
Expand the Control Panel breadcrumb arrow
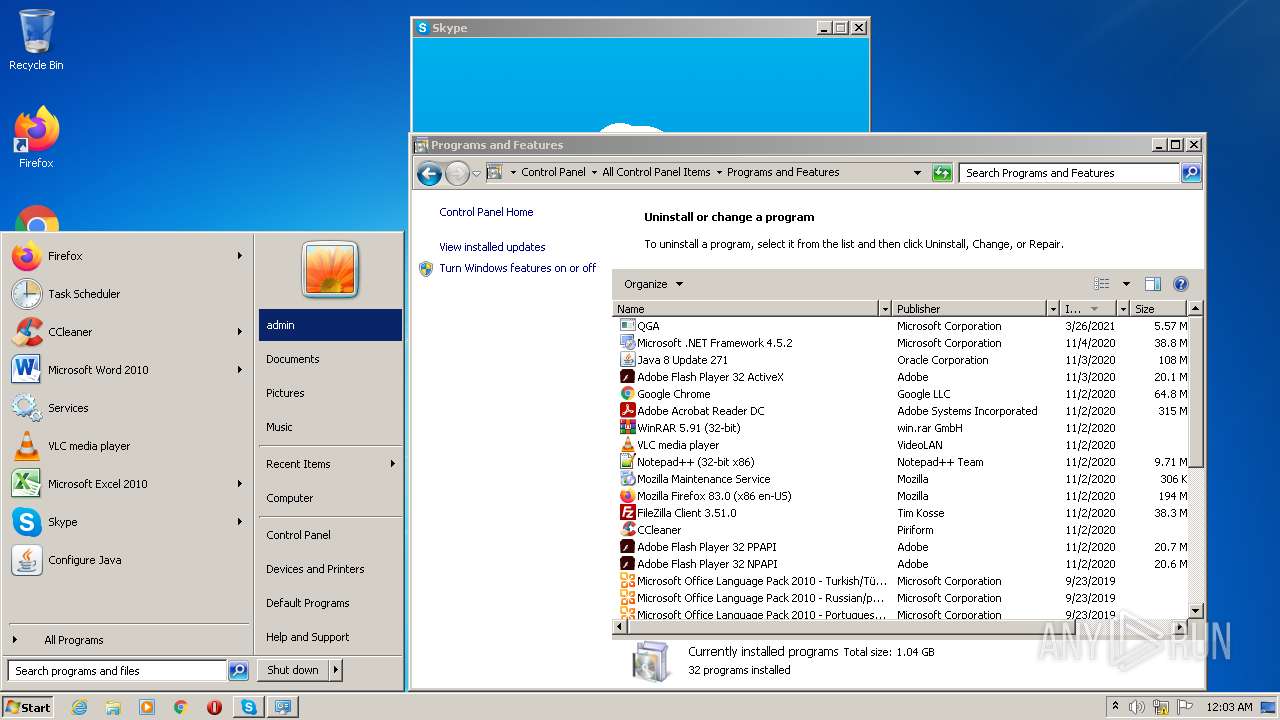(594, 173)
